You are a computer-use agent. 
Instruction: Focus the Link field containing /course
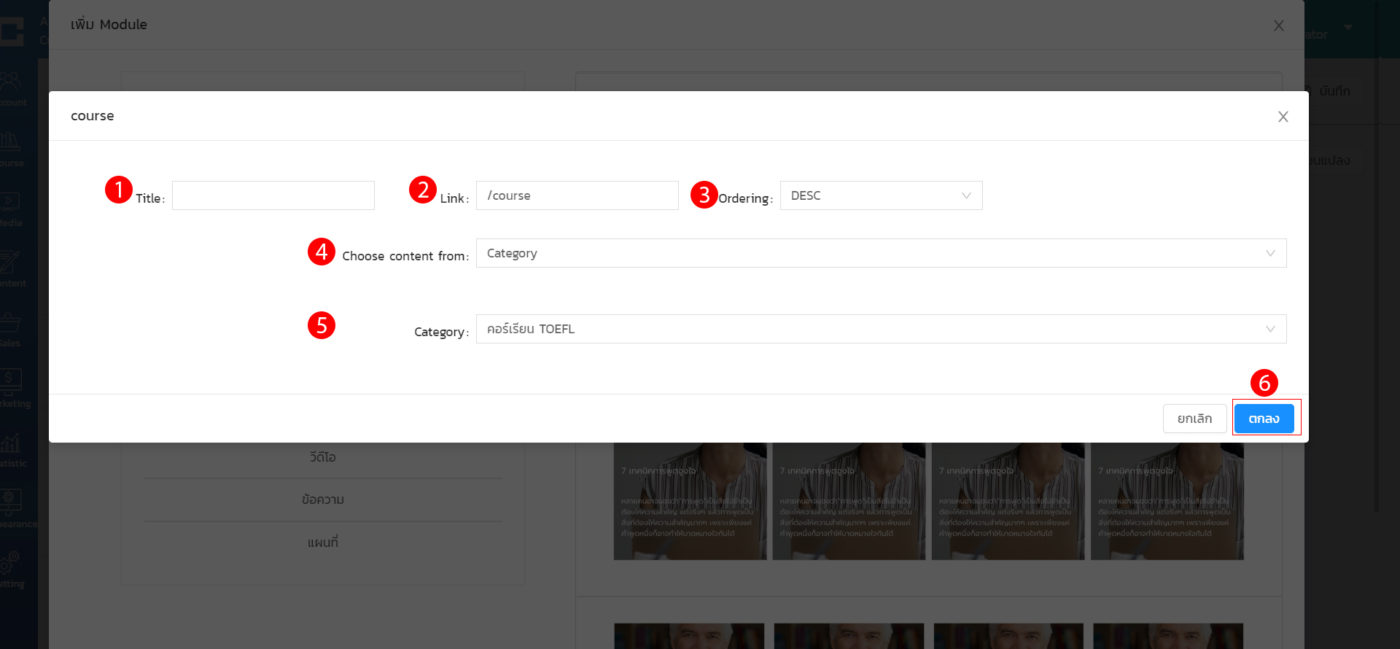click(577, 196)
